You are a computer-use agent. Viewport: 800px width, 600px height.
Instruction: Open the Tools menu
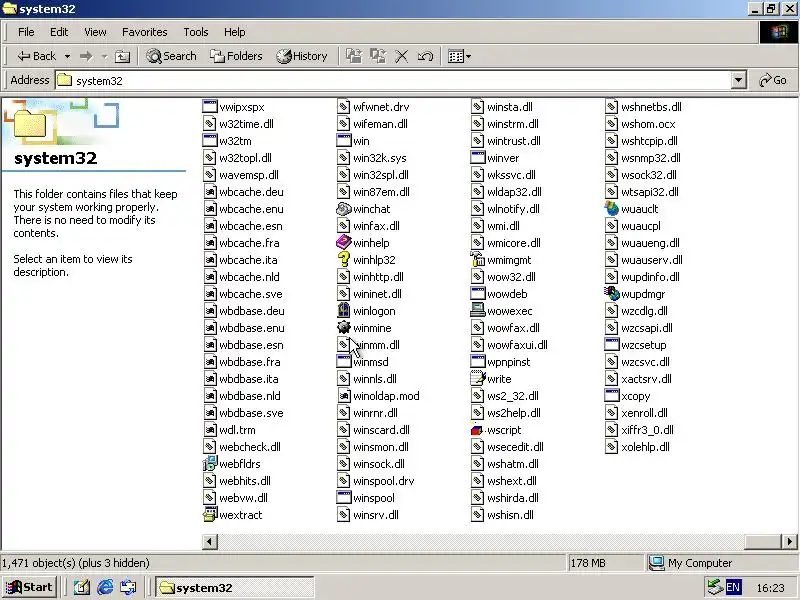[x=196, y=32]
